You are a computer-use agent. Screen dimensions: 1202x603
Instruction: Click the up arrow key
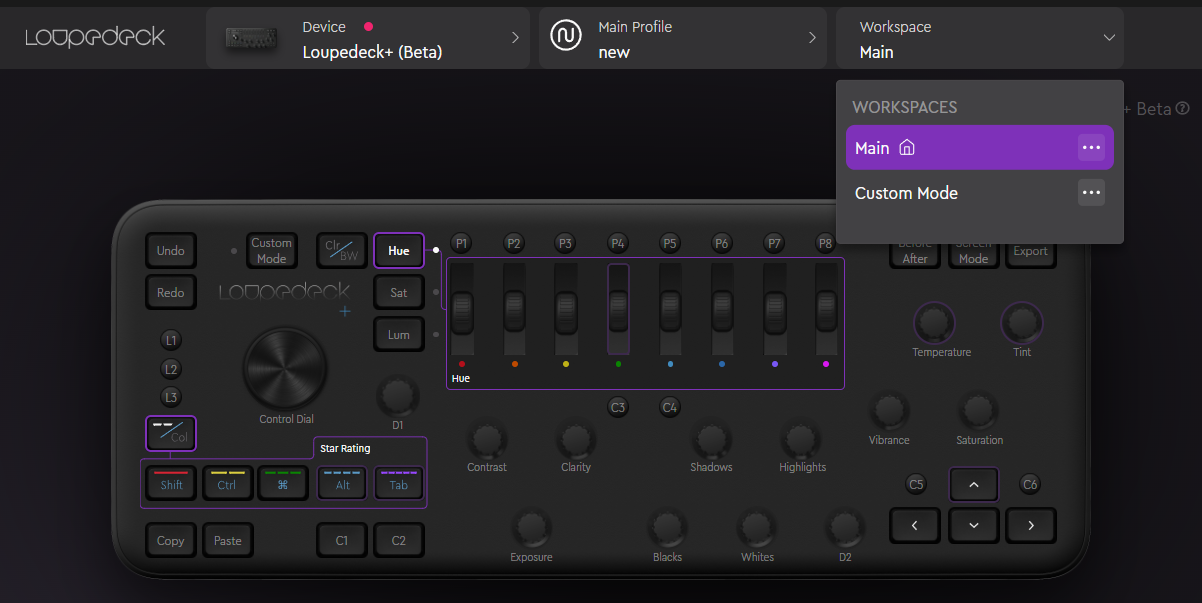[x=974, y=485]
